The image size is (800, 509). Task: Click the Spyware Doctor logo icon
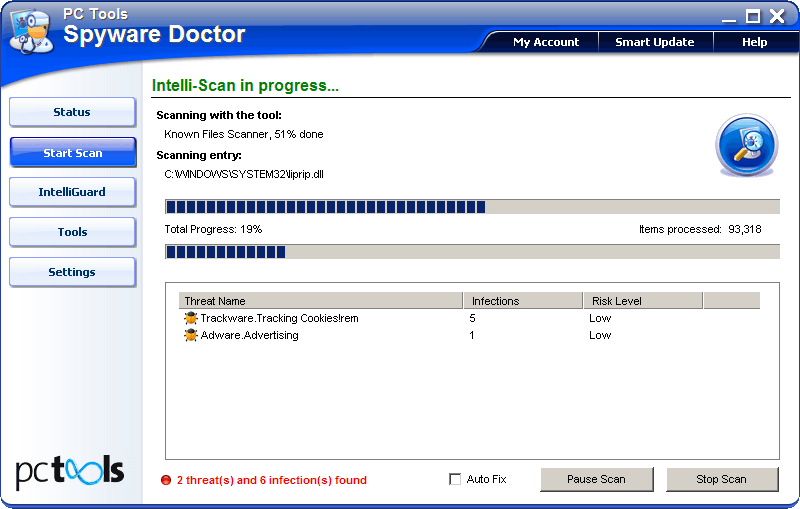31,31
